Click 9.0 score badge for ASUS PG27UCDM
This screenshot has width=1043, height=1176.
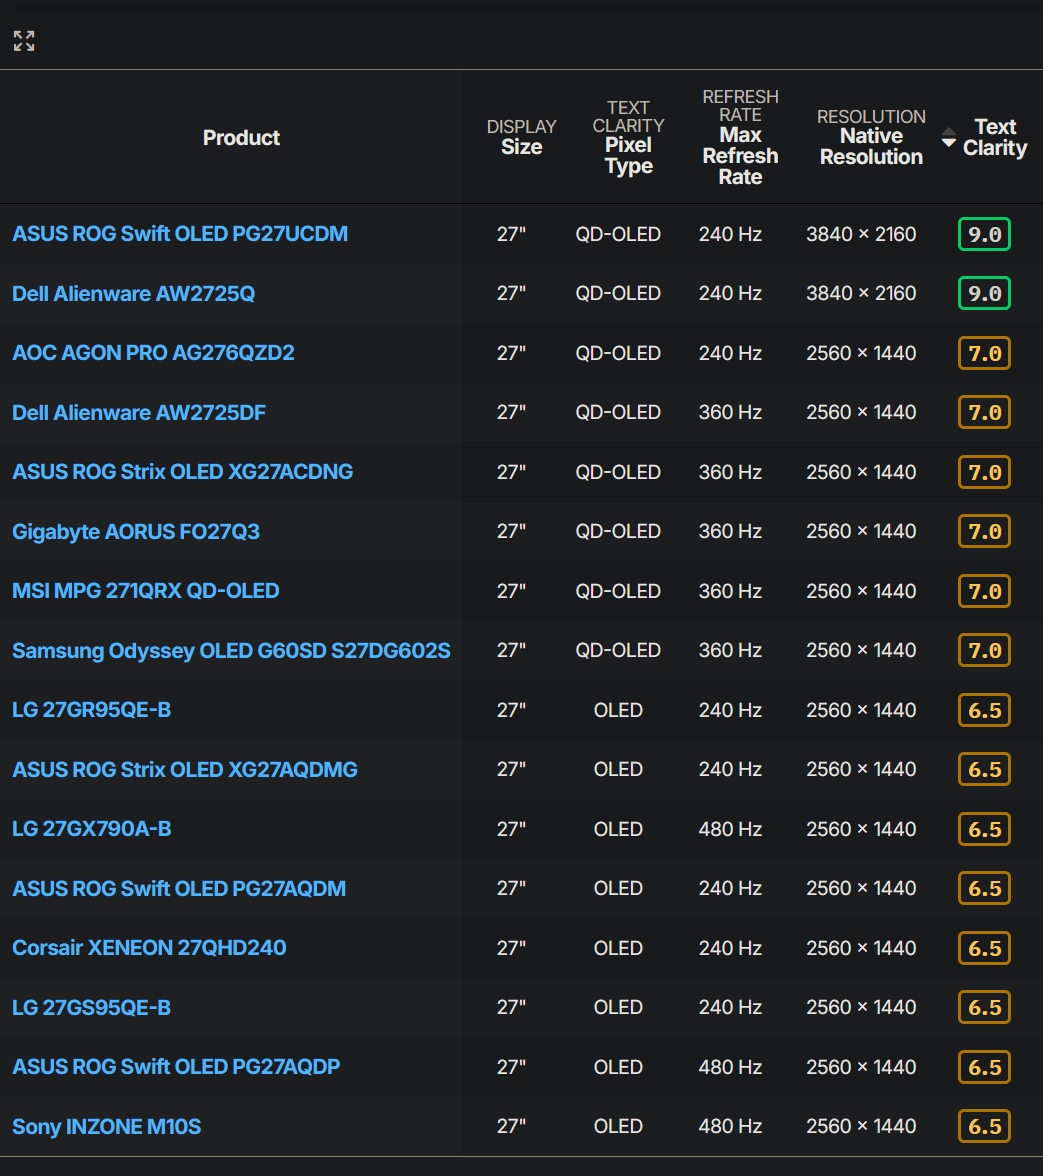[x=985, y=234]
